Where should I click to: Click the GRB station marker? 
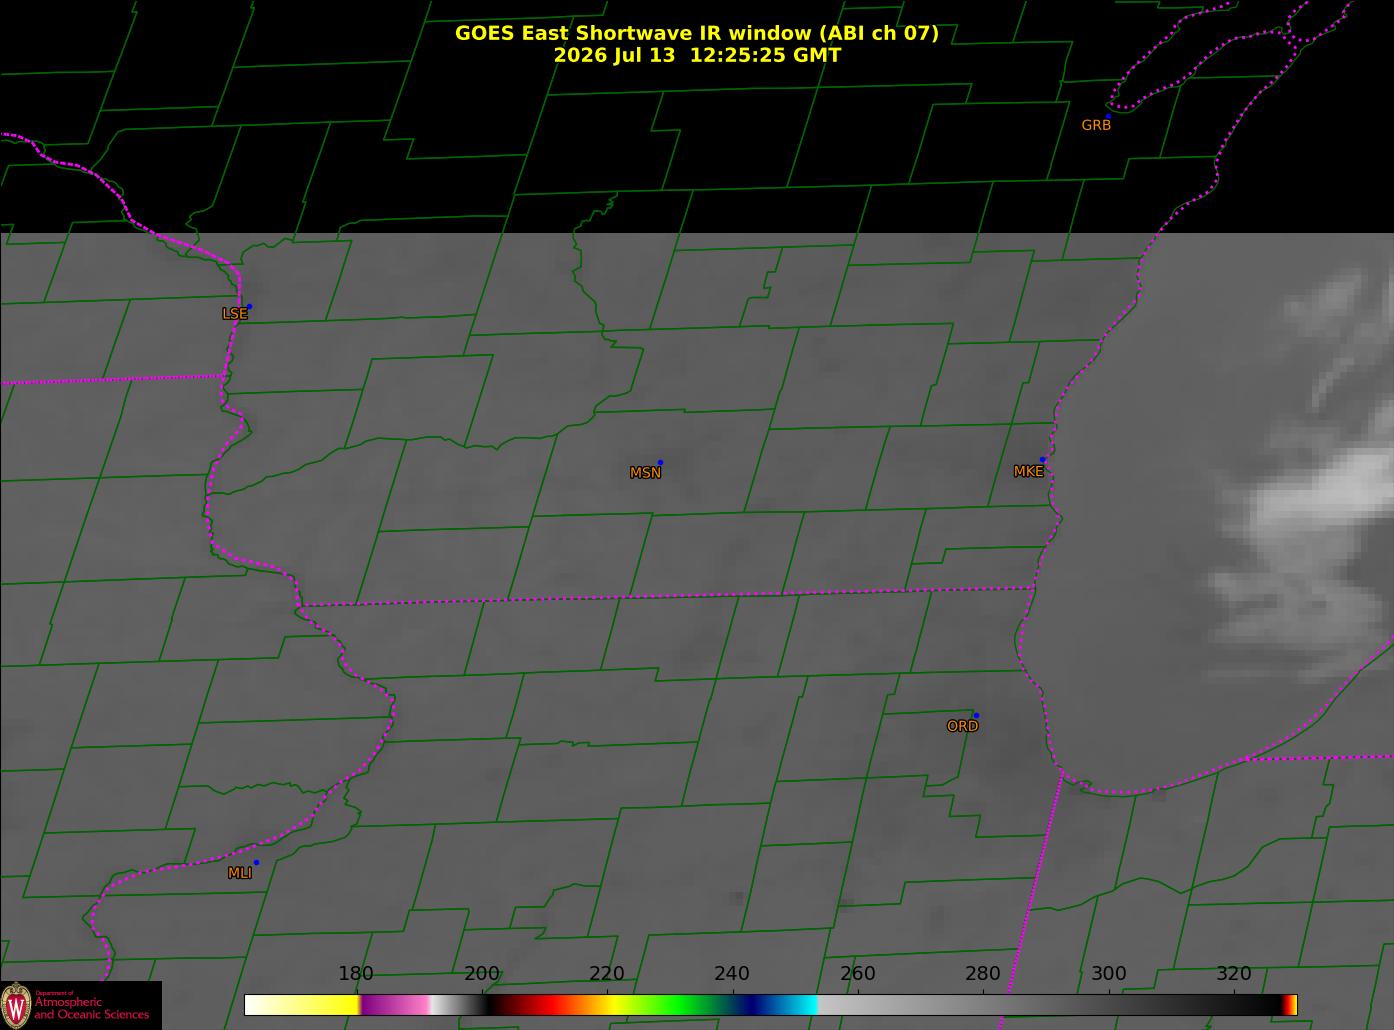[x=1108, y=116]
